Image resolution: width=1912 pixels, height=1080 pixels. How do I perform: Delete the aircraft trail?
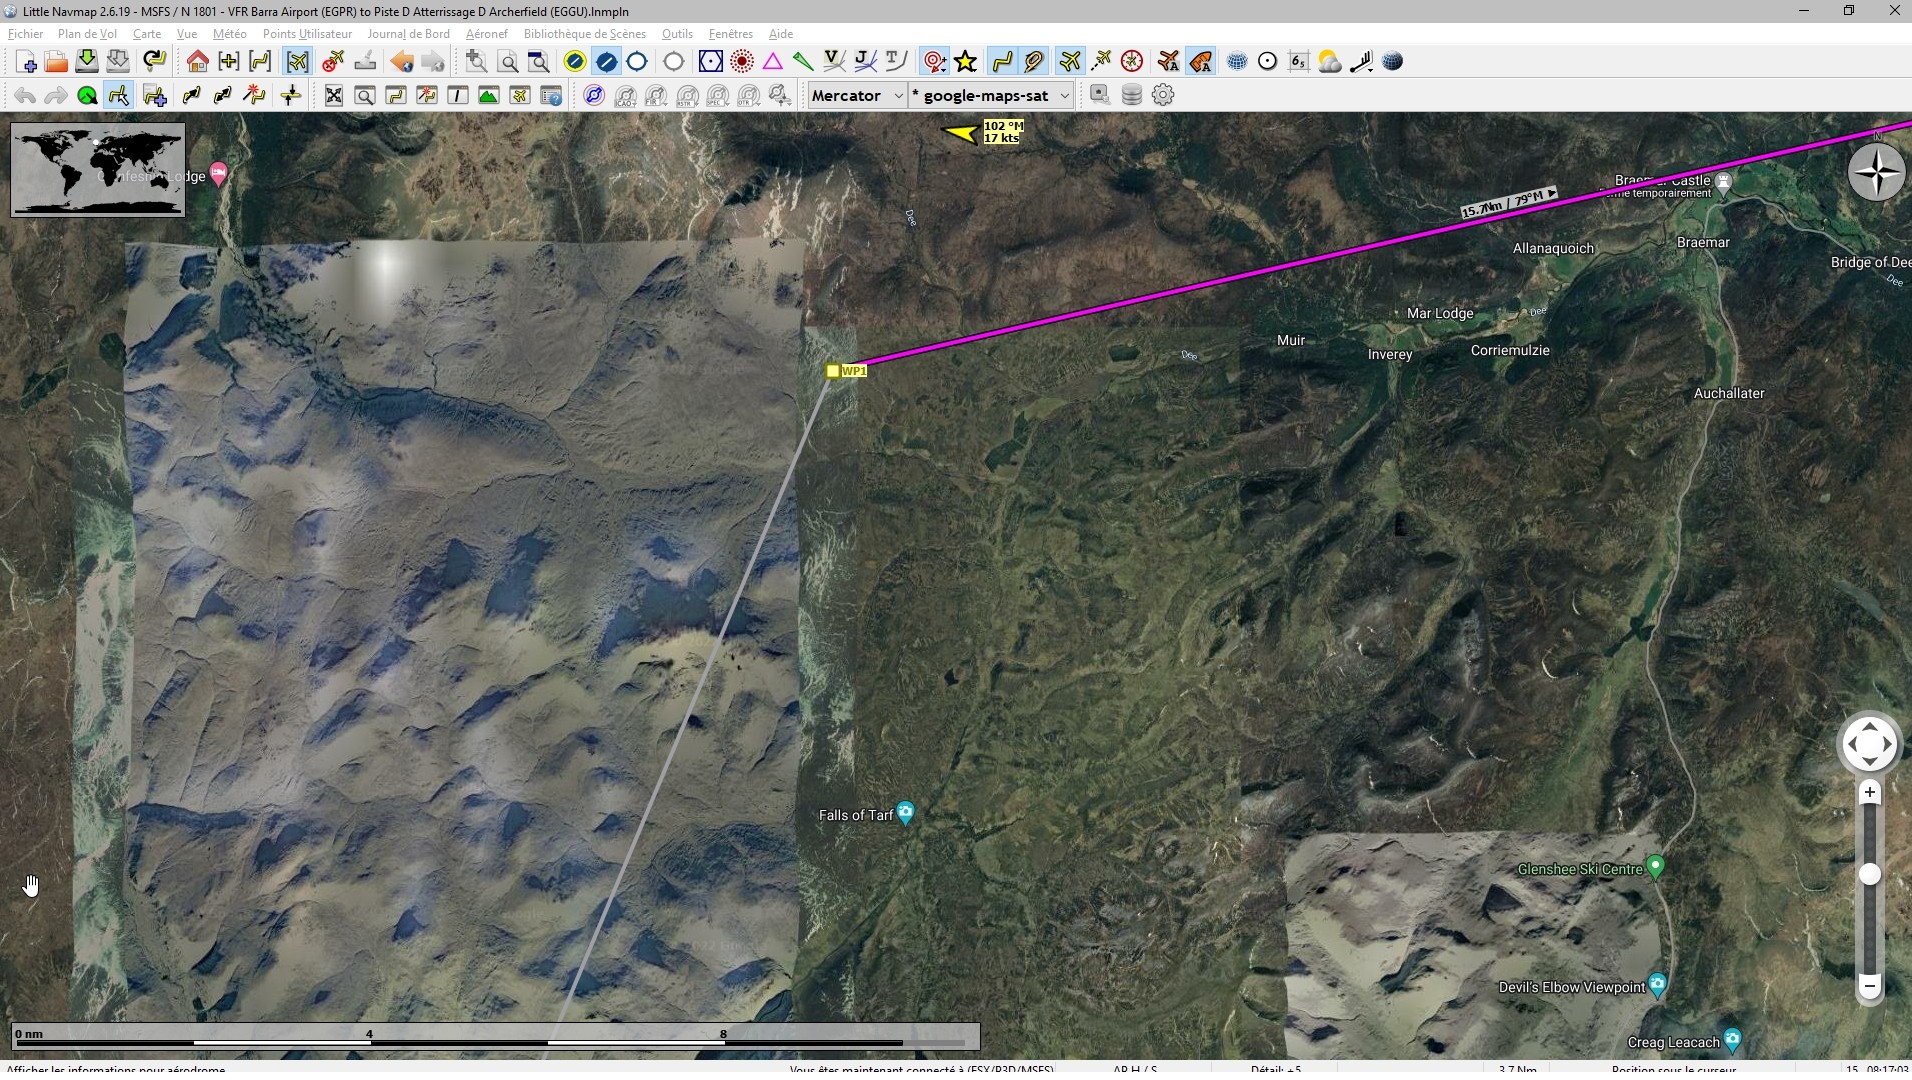pyautogui.click(x=333, y=62)
